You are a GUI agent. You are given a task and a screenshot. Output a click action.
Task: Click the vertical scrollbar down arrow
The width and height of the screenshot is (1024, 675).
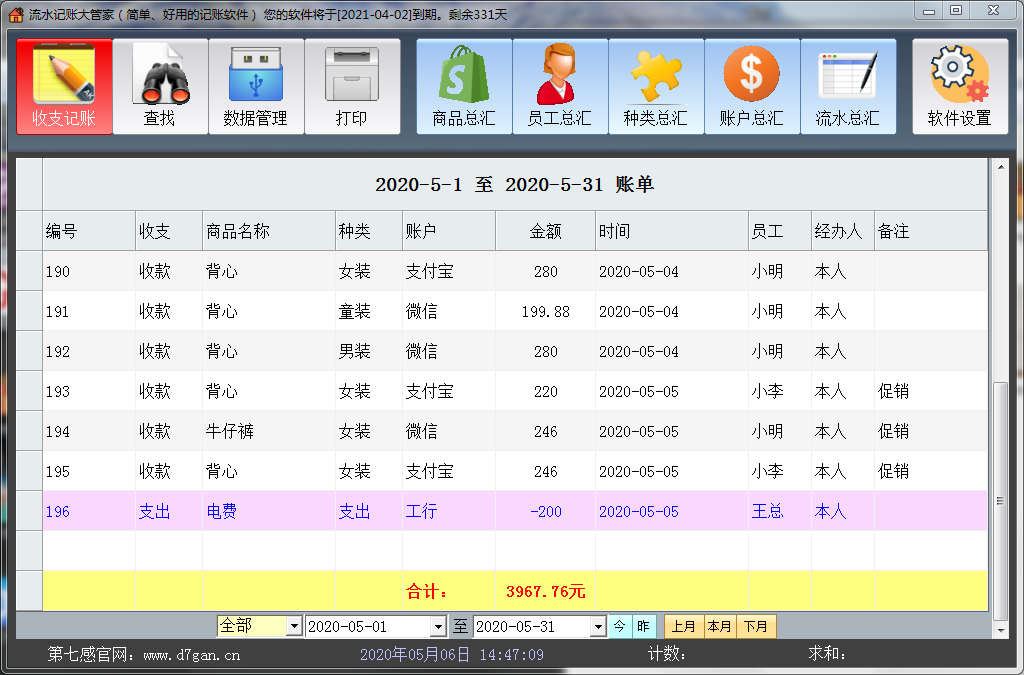pyautogui.click(x=999, y=630)
